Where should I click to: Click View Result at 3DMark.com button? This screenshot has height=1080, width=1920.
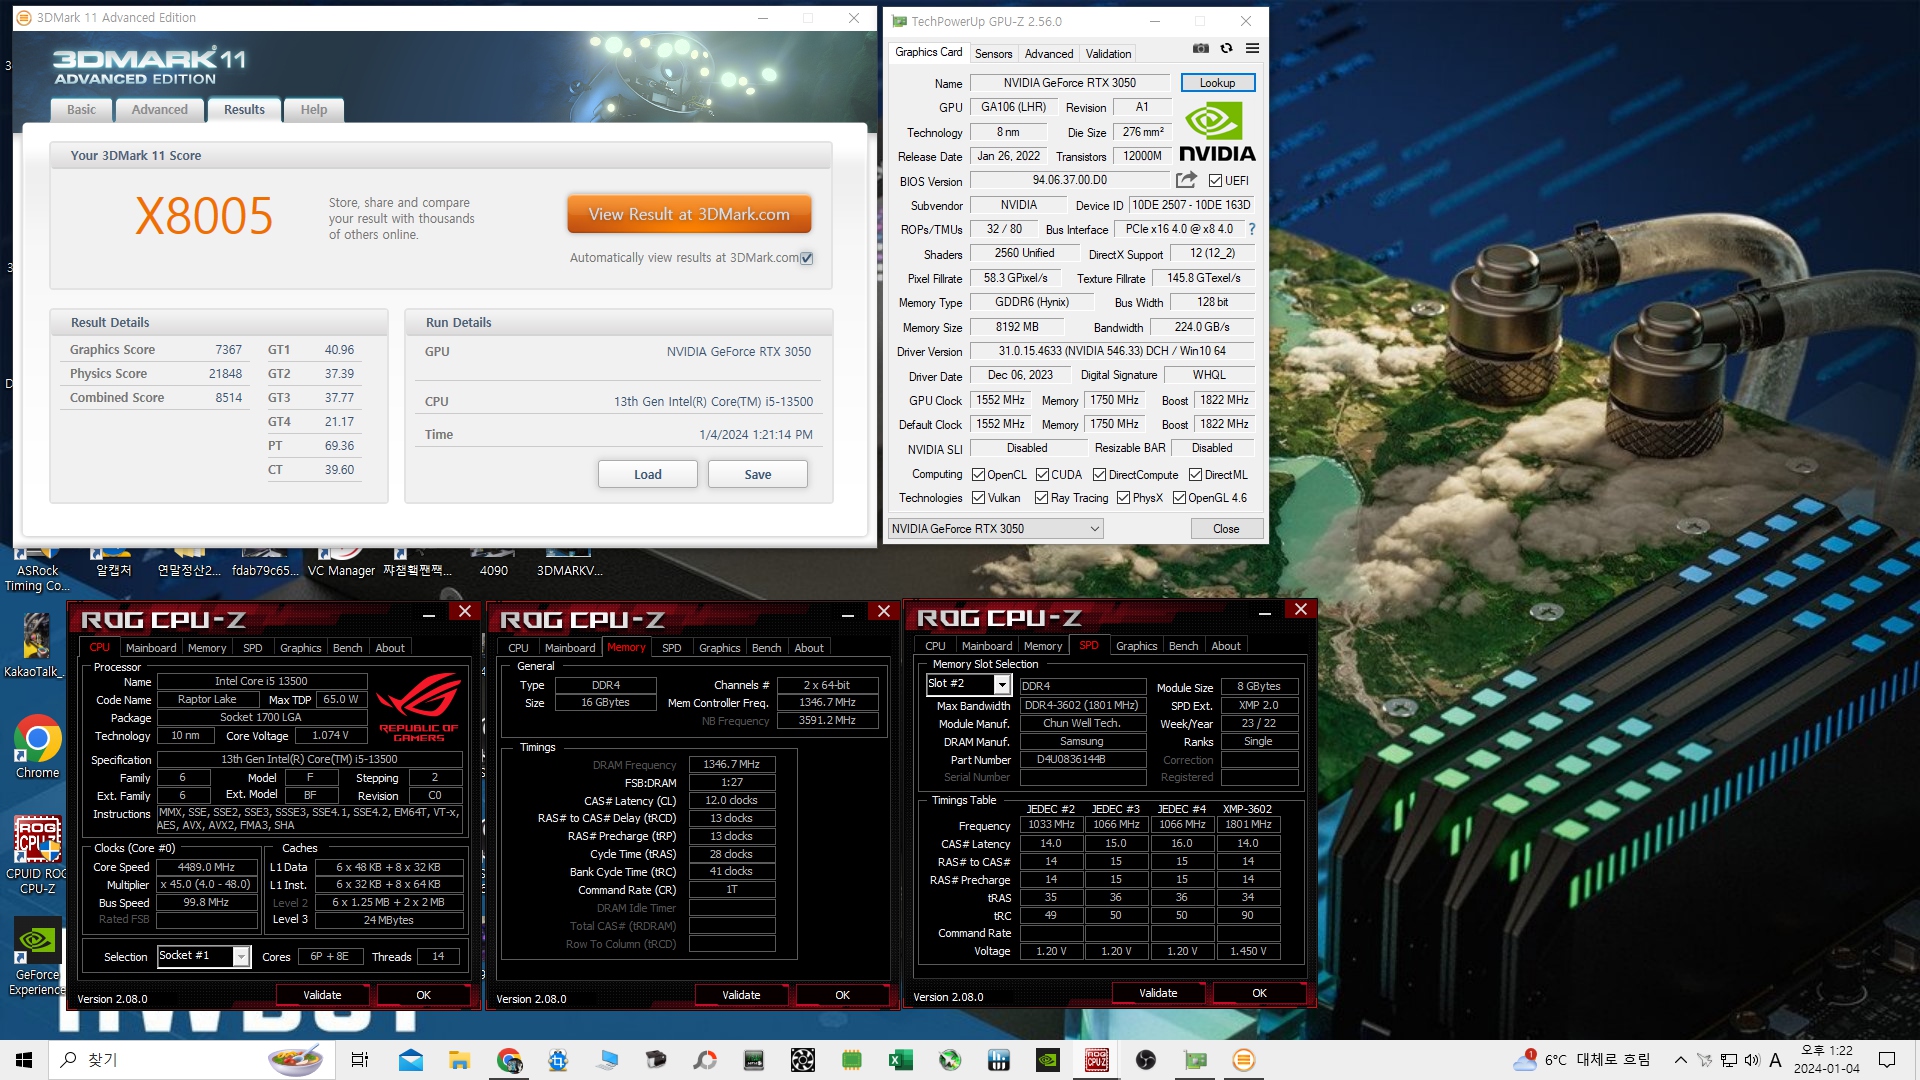pyautogui.click(x=689, y=214)
